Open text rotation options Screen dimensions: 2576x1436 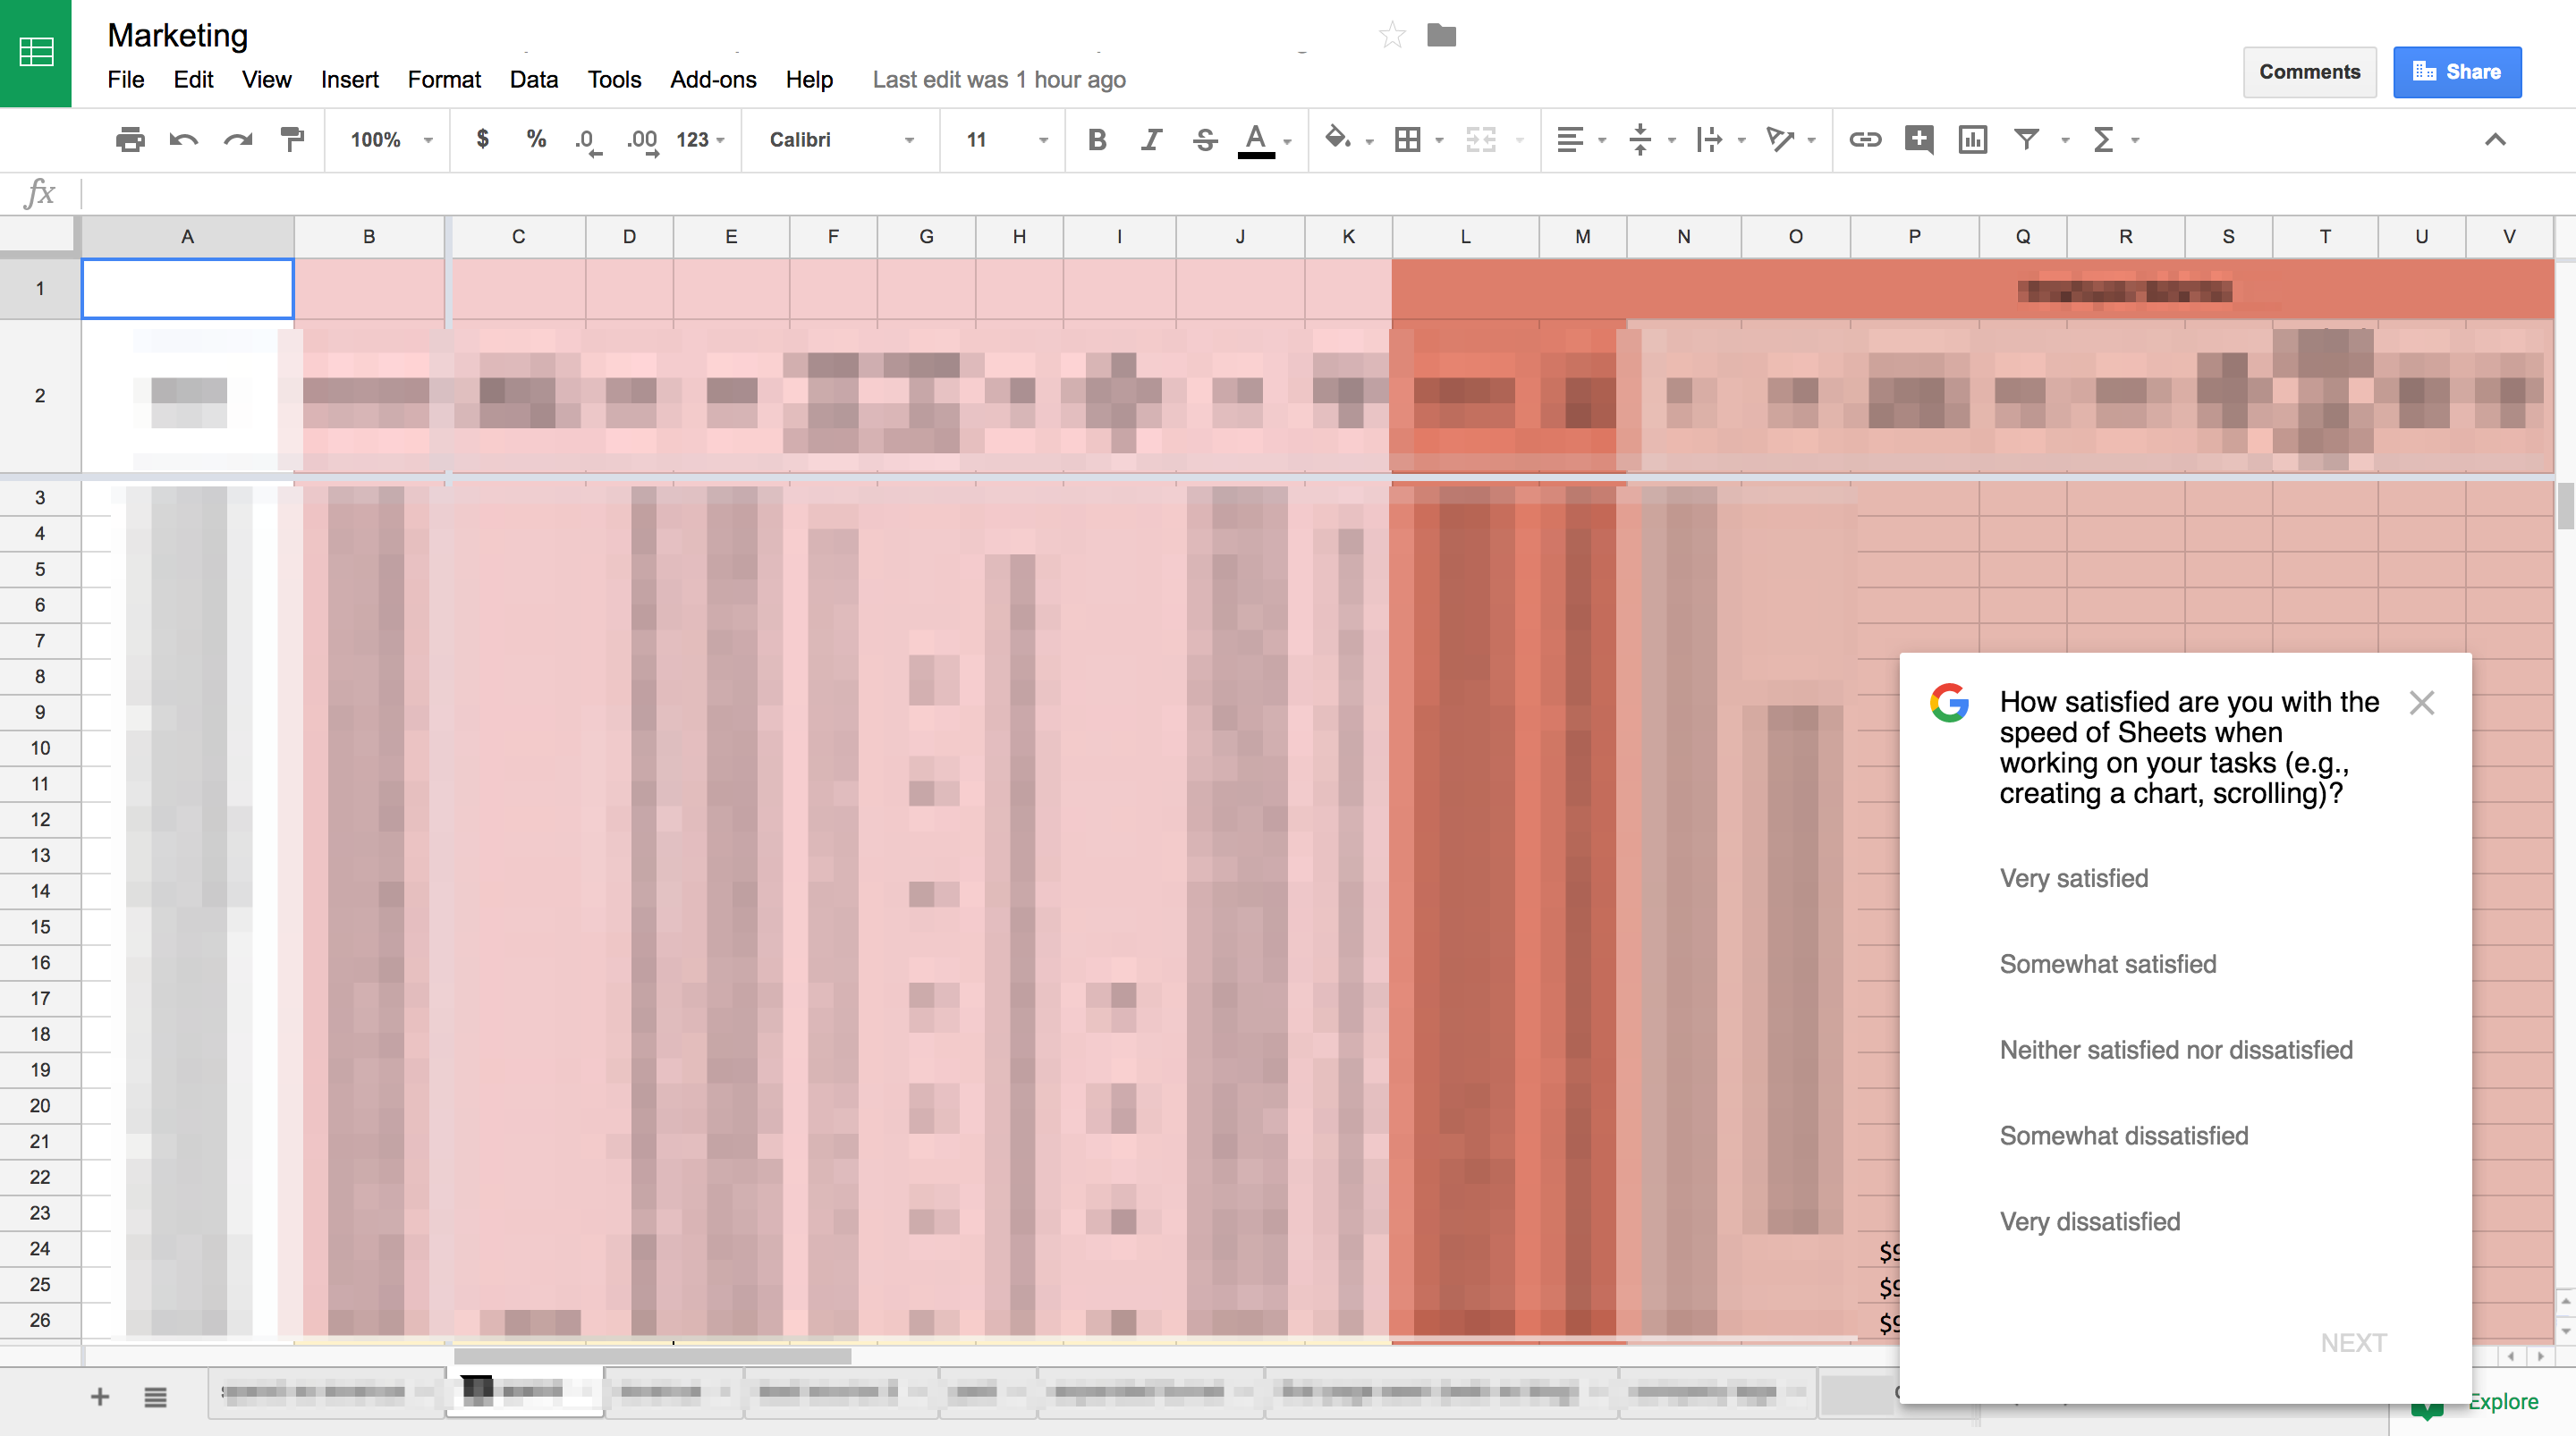click(1780, 140)
